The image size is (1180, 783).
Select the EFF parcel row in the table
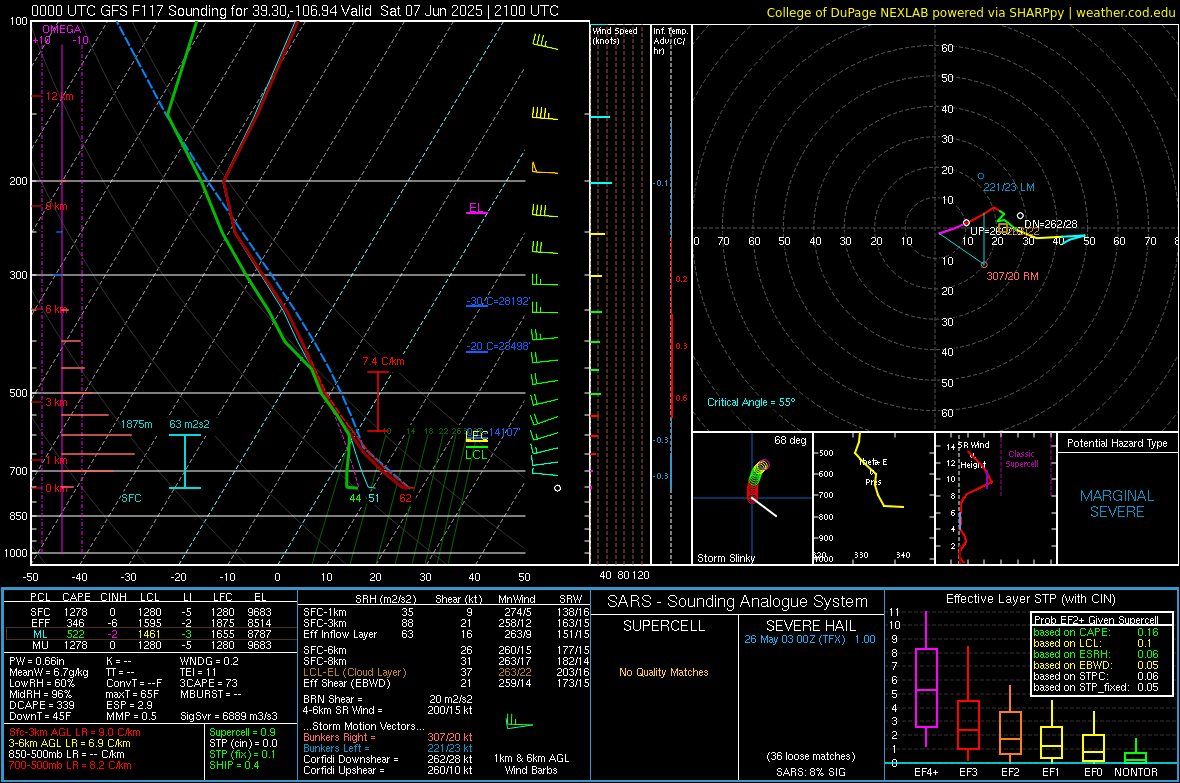point(151,623)
